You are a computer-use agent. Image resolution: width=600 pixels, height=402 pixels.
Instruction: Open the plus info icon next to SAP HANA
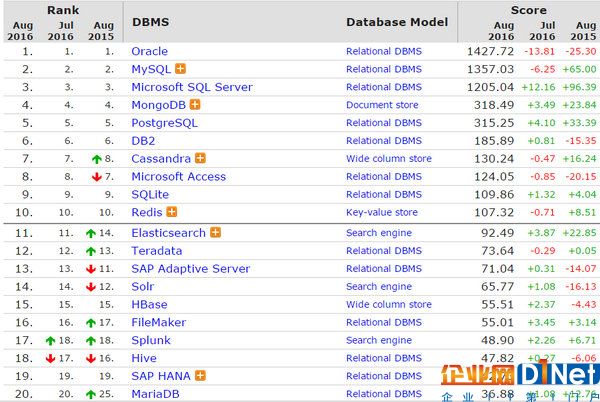200,375
